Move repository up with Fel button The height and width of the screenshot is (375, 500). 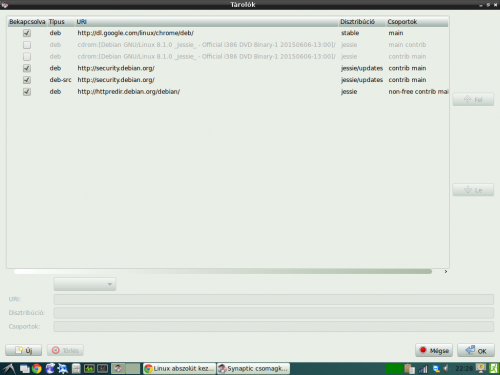[x=473, y=99]
